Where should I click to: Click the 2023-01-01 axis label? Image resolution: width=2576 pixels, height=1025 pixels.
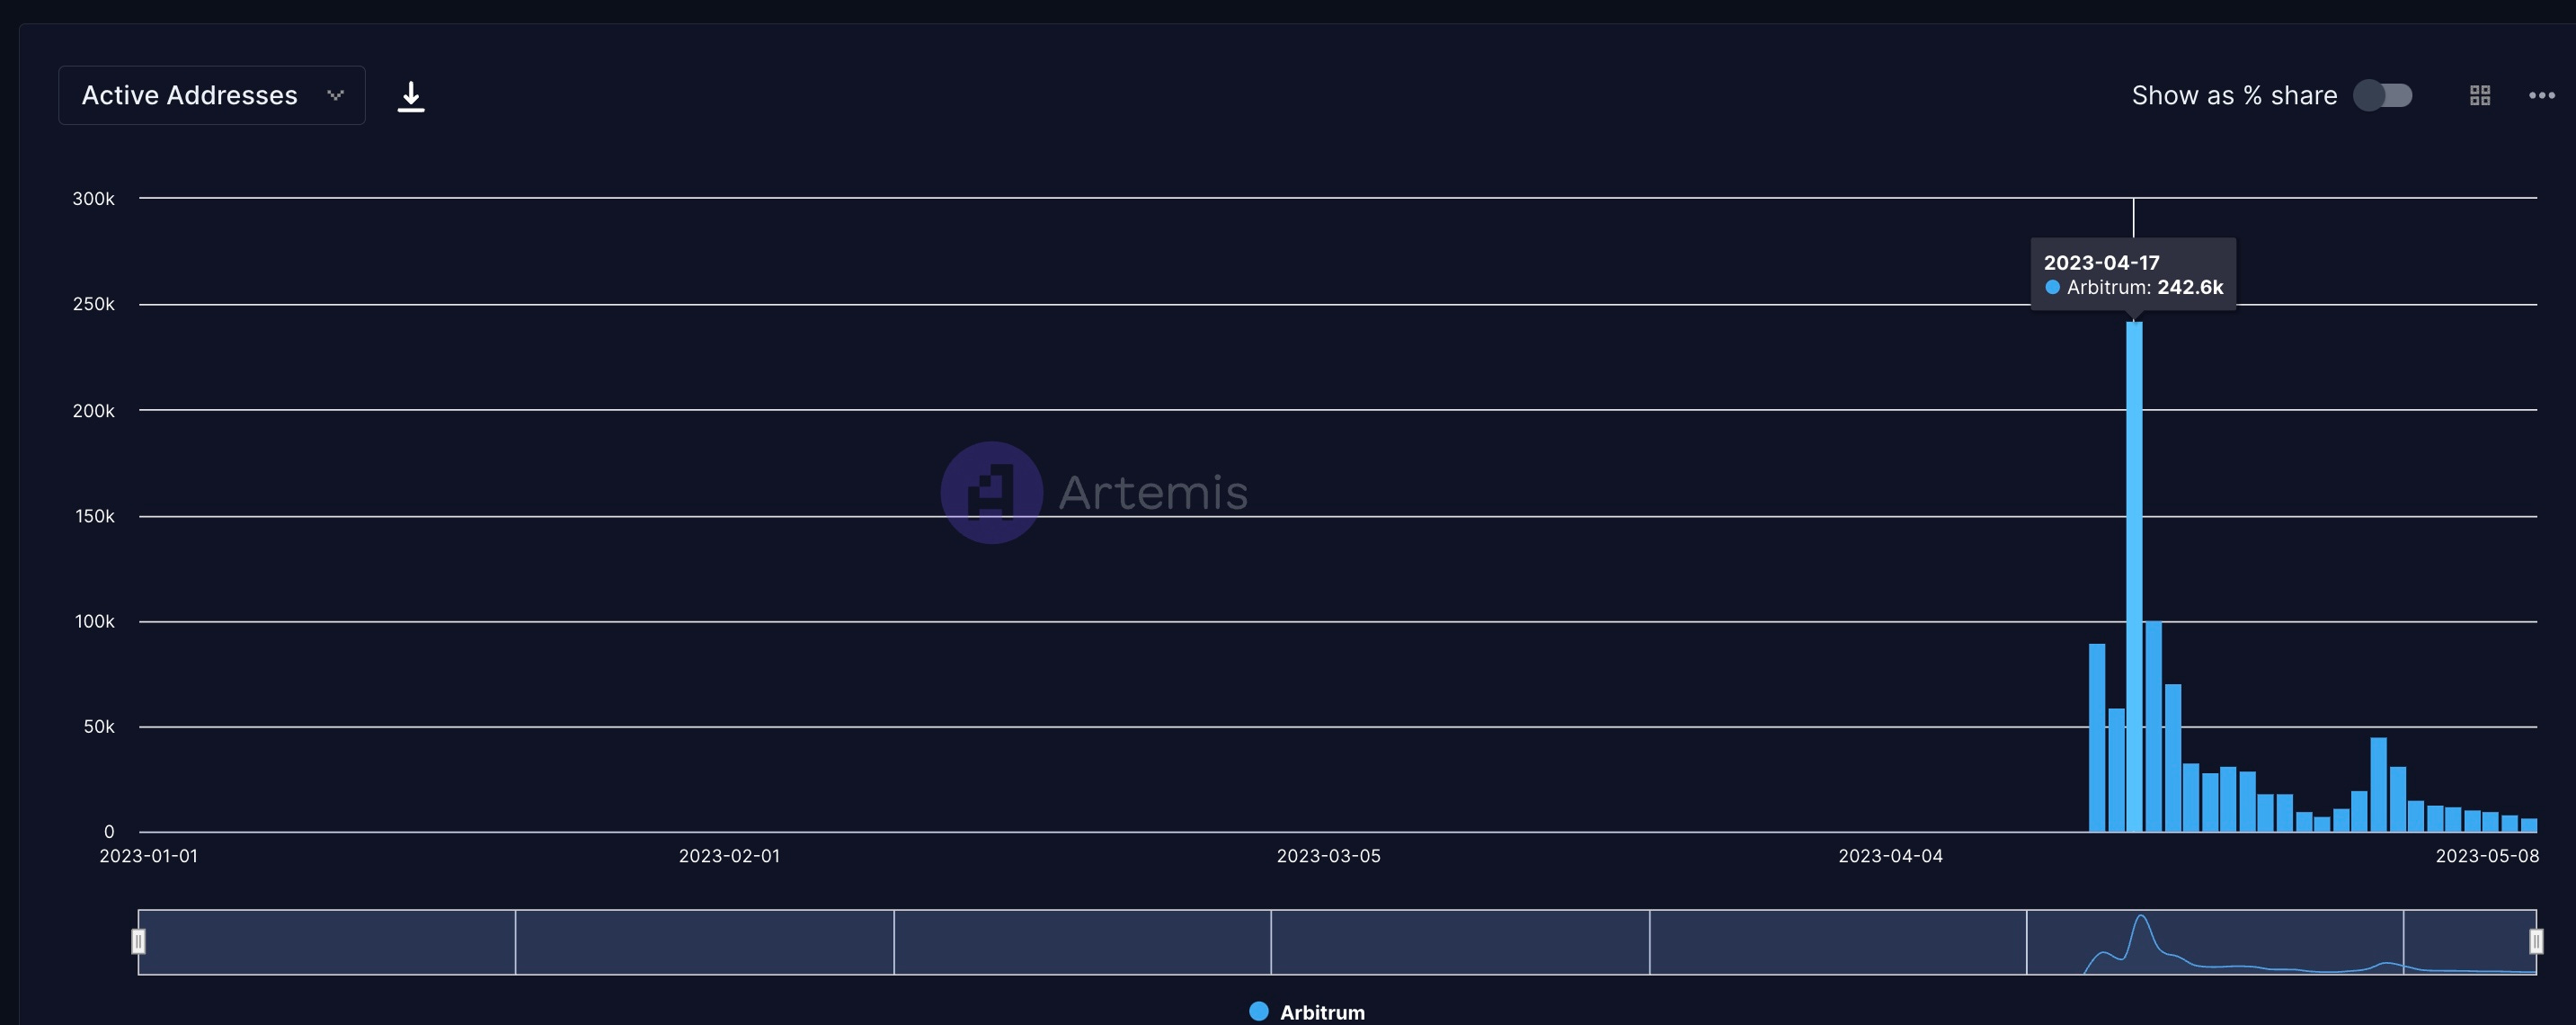coord(149,856)
